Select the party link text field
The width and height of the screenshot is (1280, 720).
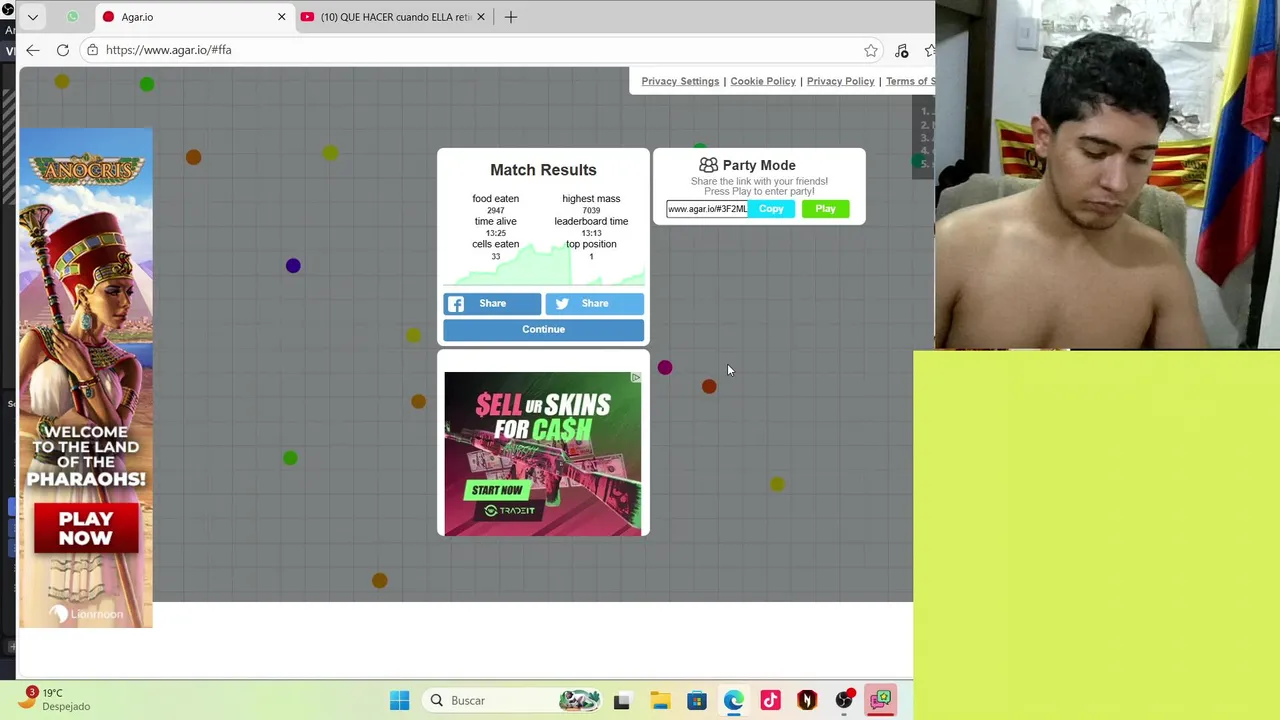[x=707, y=209]
